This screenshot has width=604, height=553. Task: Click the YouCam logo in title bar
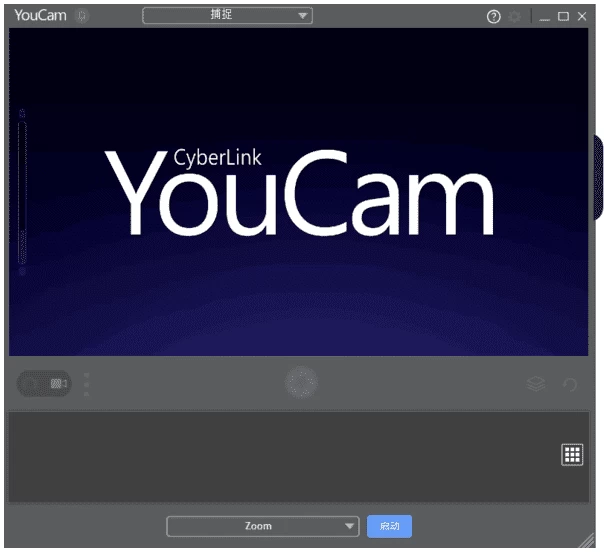(40, 16)
